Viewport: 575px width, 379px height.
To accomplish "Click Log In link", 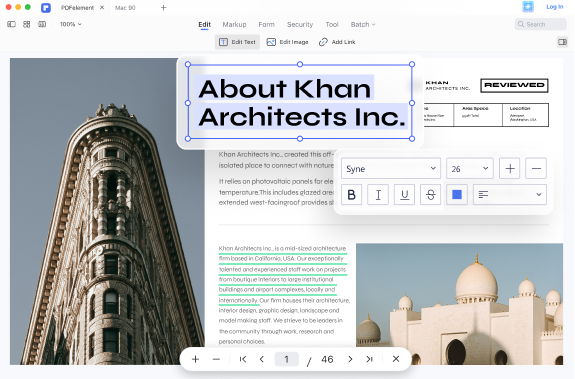I will (x=554, y=7).
